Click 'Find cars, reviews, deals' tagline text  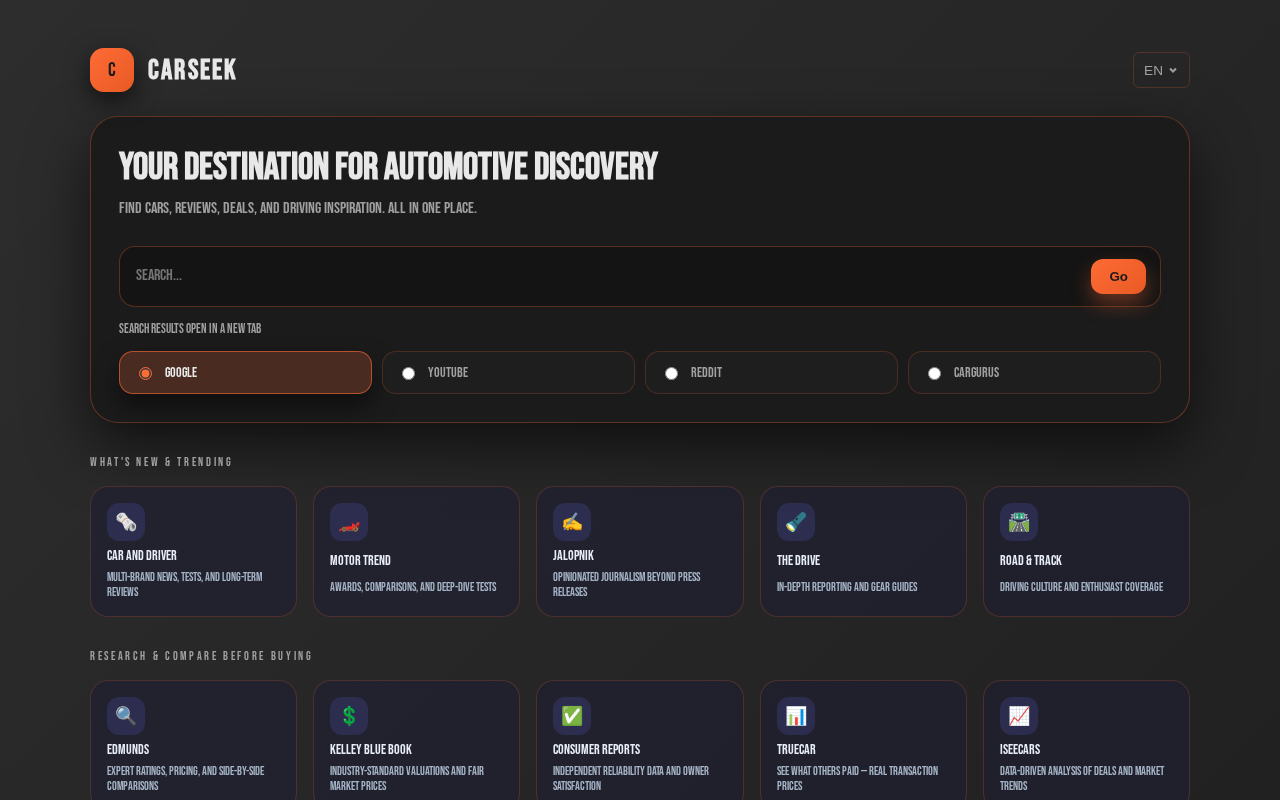click(298, 209)
